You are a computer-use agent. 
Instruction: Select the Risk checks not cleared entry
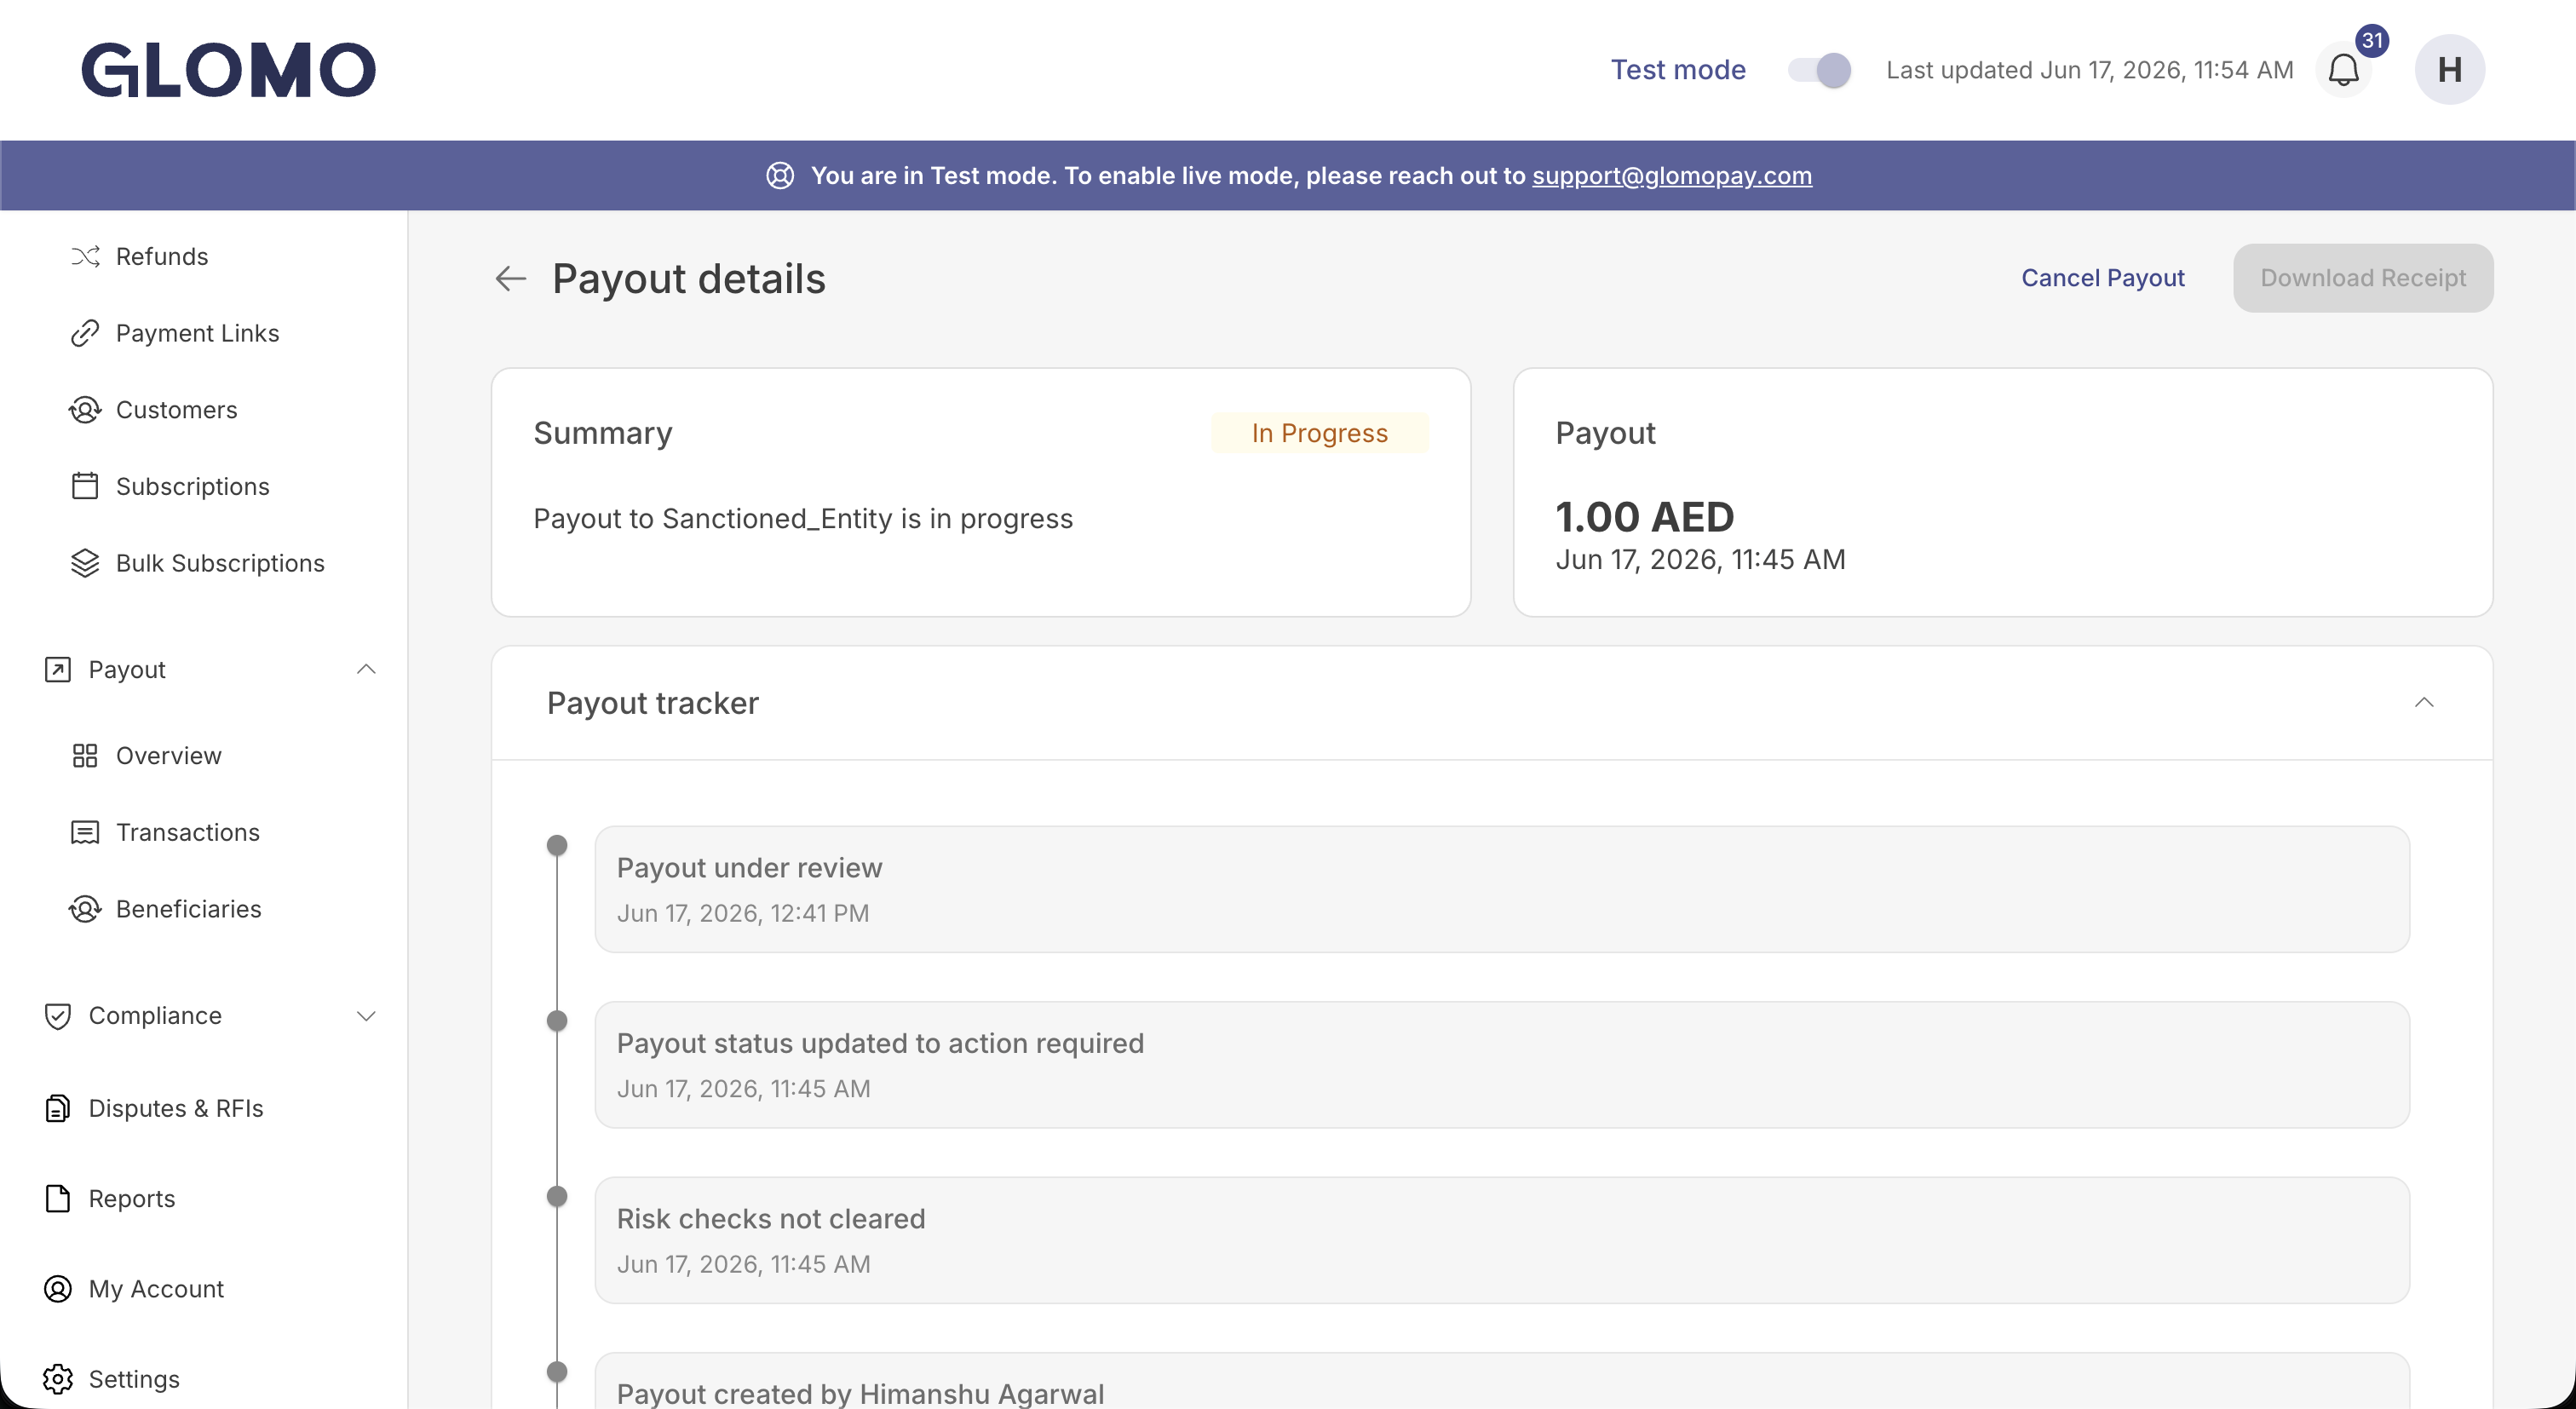coord(1502,1240)
